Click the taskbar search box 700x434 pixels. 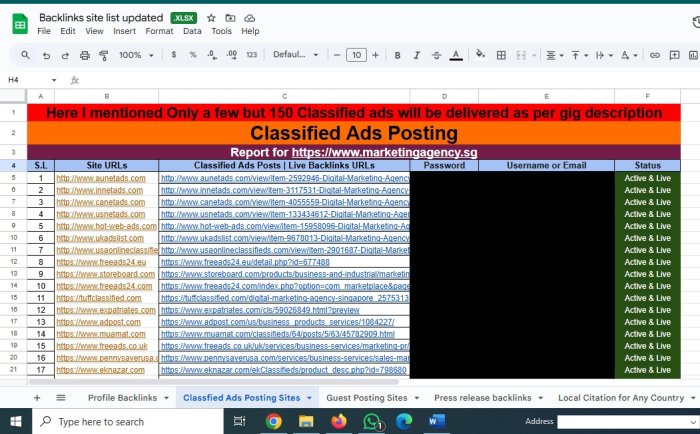pos(128,421)
